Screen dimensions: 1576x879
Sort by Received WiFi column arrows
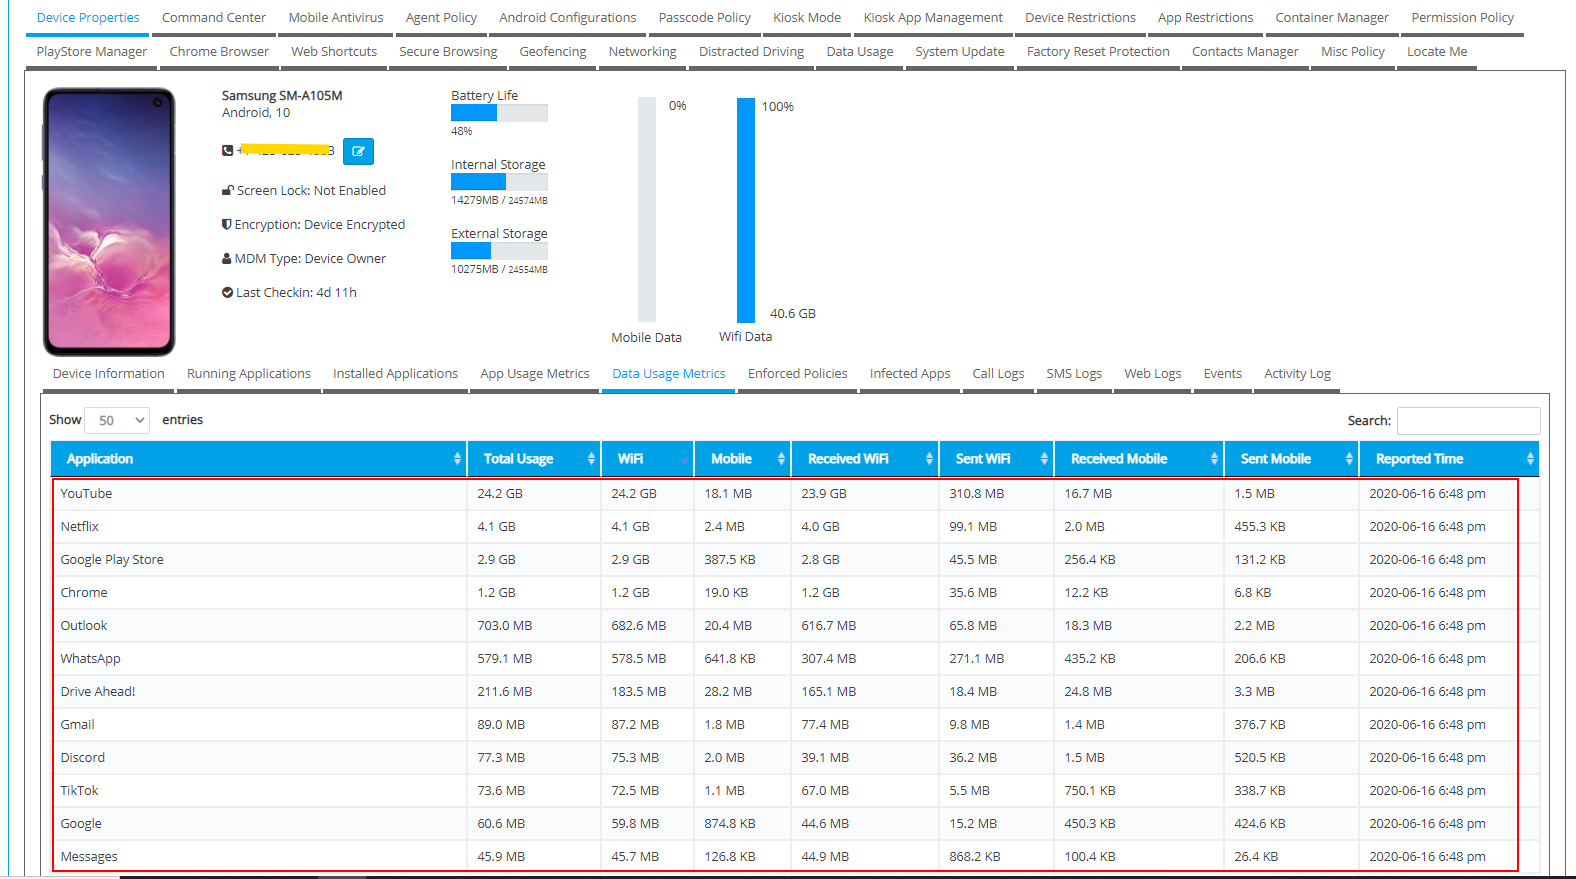(929, 459)
